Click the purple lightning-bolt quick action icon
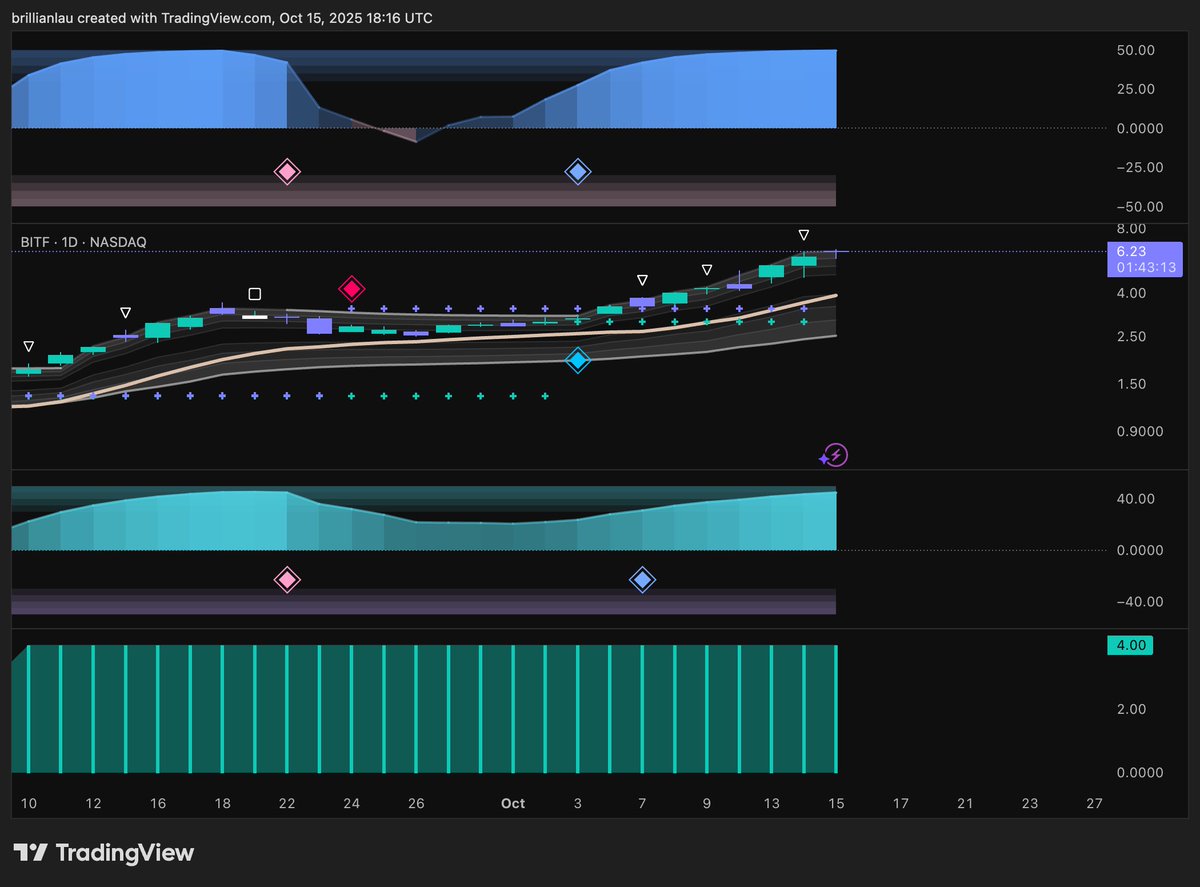Screen dimensions: 1200x887 tap(836, 455)
